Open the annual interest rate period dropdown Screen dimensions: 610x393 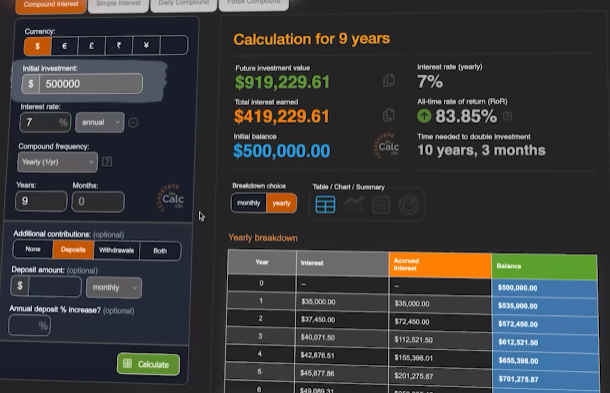[100, 122]
